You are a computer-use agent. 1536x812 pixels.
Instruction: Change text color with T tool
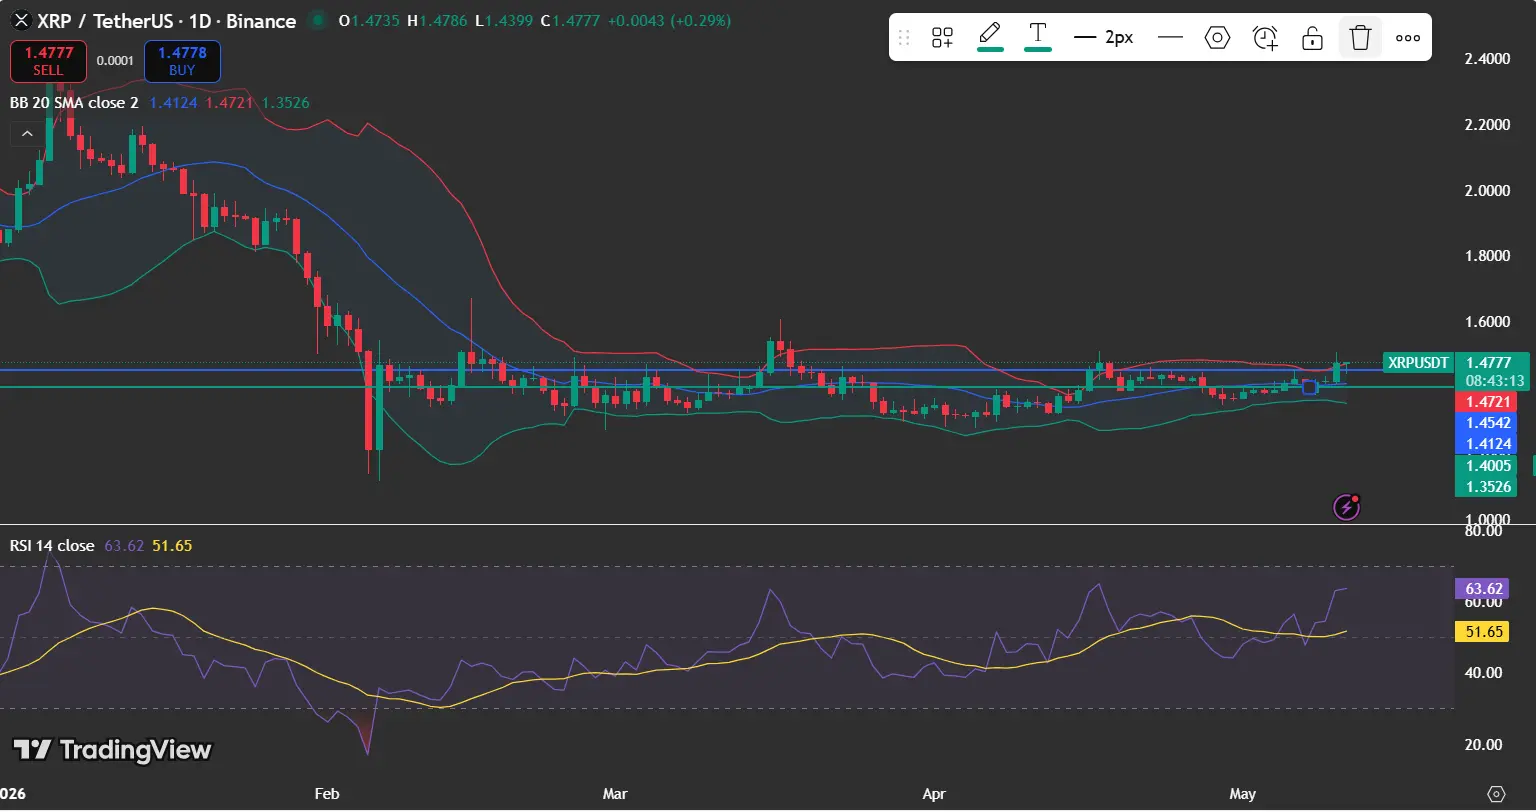(1038, 37)
